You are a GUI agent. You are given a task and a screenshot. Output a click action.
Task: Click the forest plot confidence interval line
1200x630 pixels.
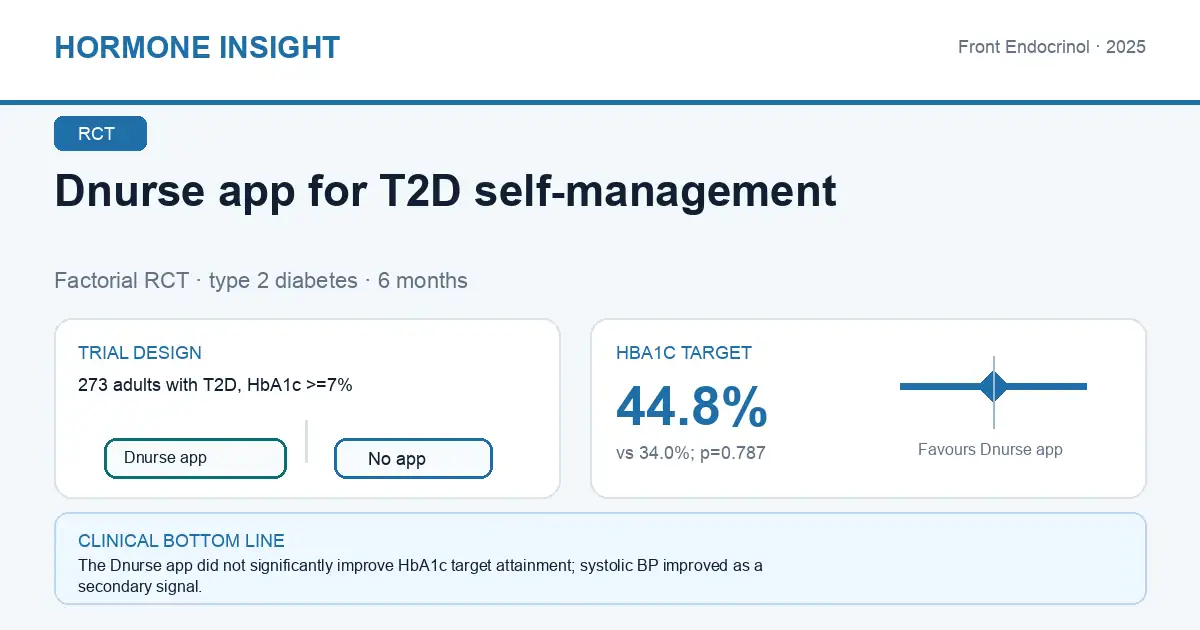[x=993, y=386]
